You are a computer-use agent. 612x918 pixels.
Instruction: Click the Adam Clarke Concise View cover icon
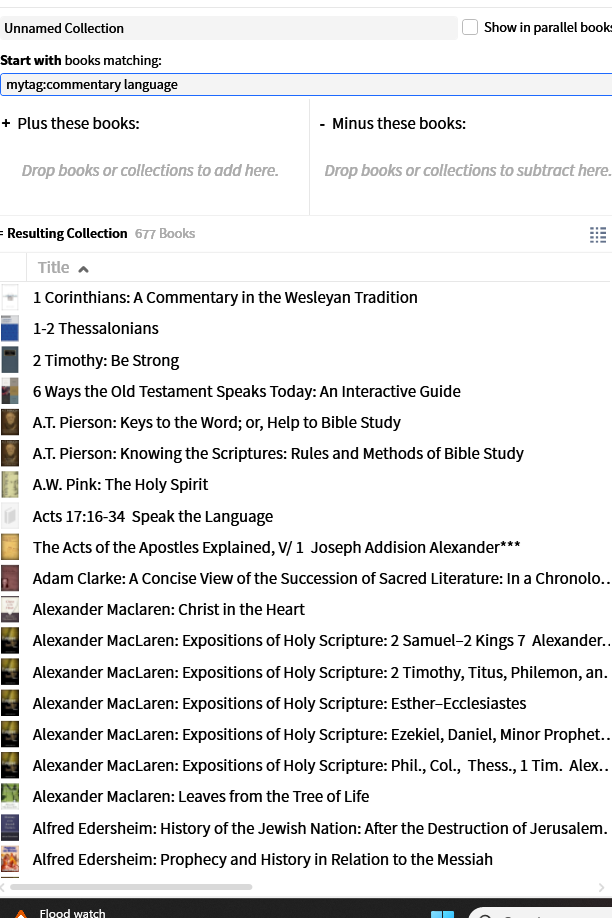[9, 578]
